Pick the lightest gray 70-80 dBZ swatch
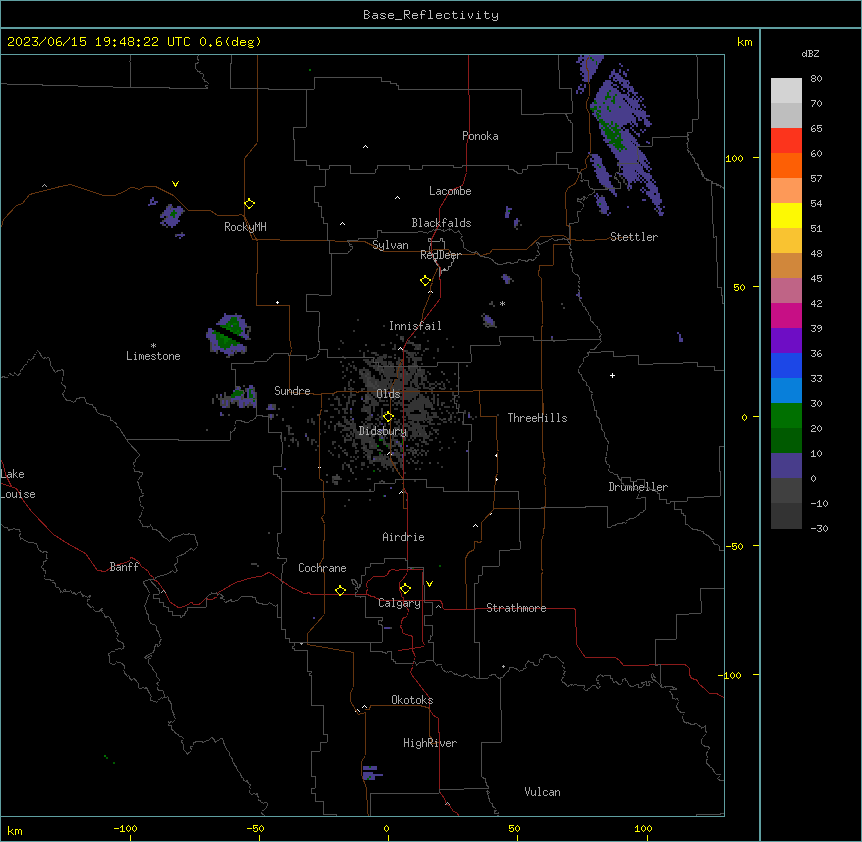This screenshot has height=842, width=862. coord(786,91)
